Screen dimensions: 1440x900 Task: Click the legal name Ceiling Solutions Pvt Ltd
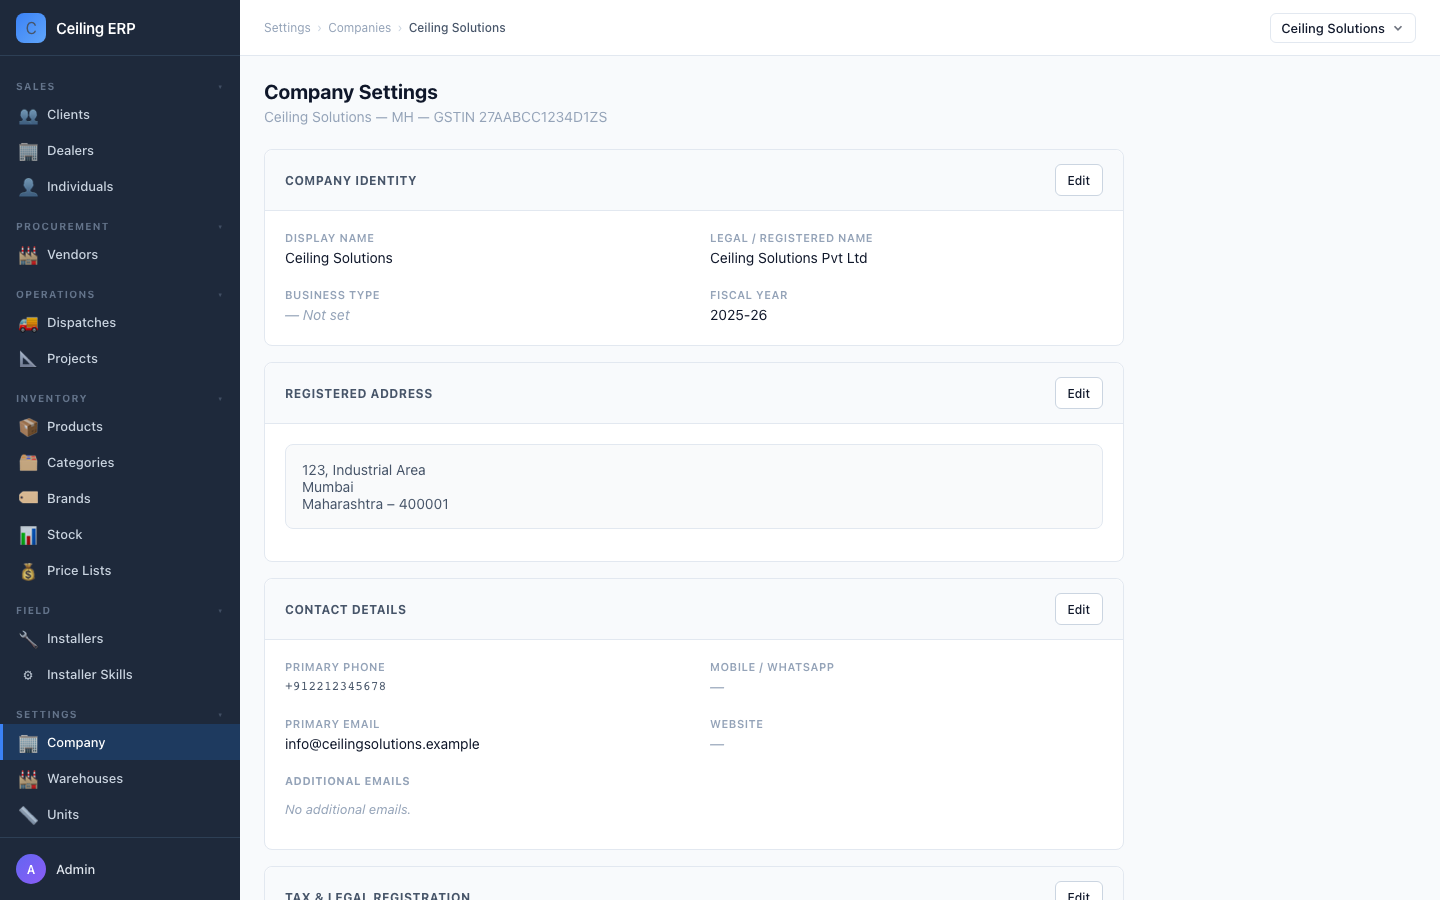(x=788, y=258)
